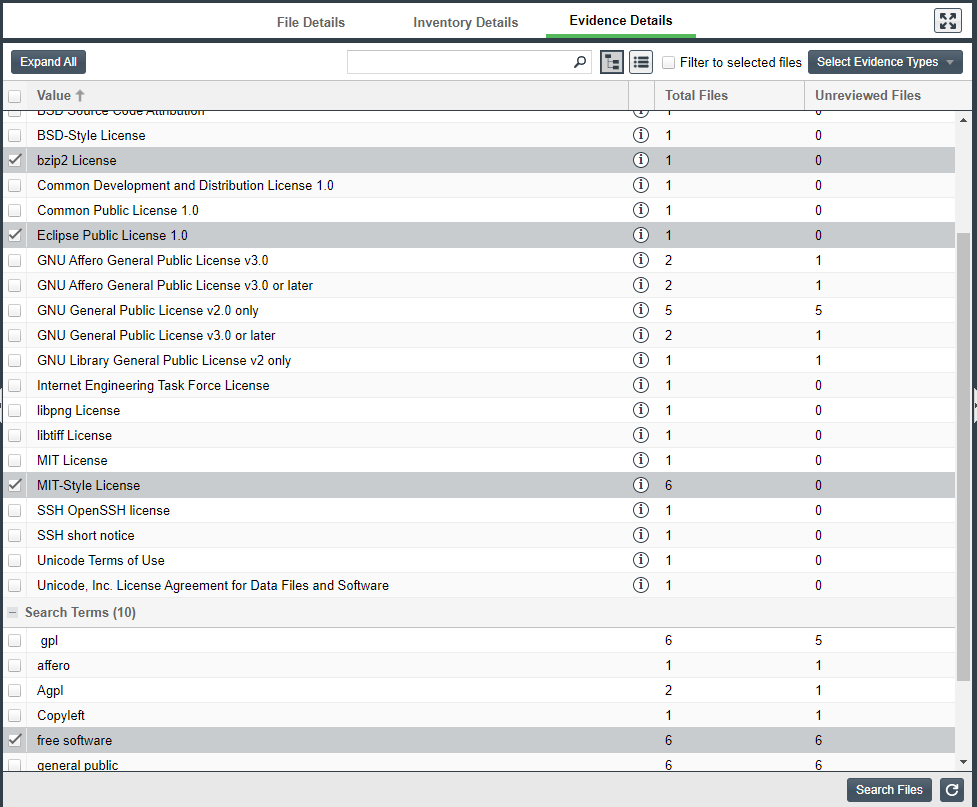Collapse the Search Terms group
This screenshot has width=977, height=807.
click(x=13, y=612)
